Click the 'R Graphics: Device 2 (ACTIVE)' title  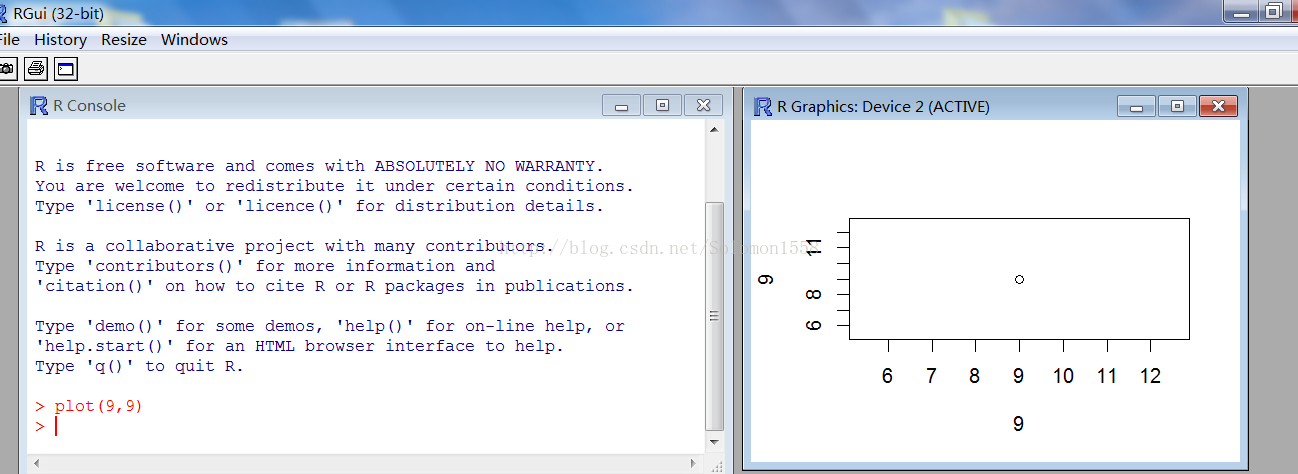(x=883, y=106)
